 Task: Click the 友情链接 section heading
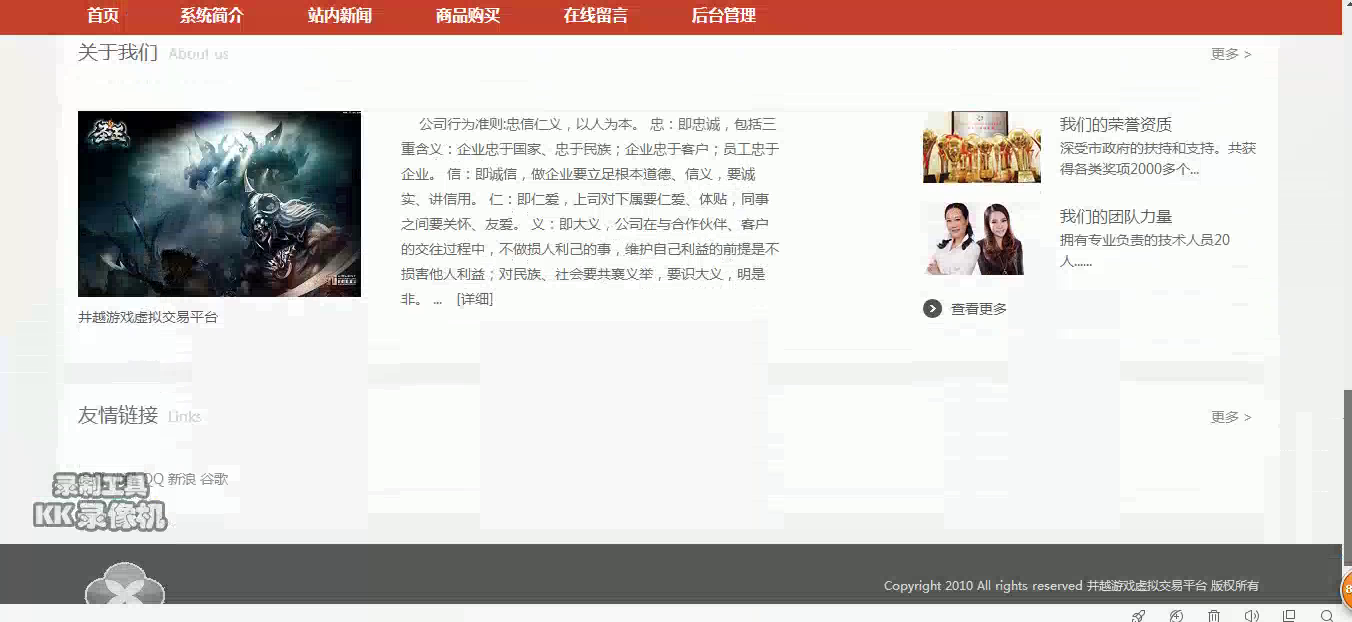(118, 415)
